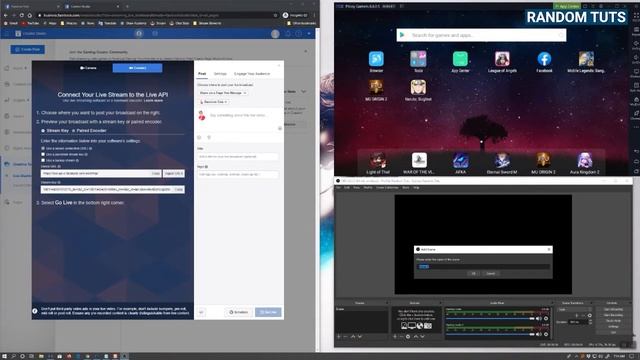Enable the backup stream checkbox
Screen dimensions: 640x360
[x=43, y=160]
